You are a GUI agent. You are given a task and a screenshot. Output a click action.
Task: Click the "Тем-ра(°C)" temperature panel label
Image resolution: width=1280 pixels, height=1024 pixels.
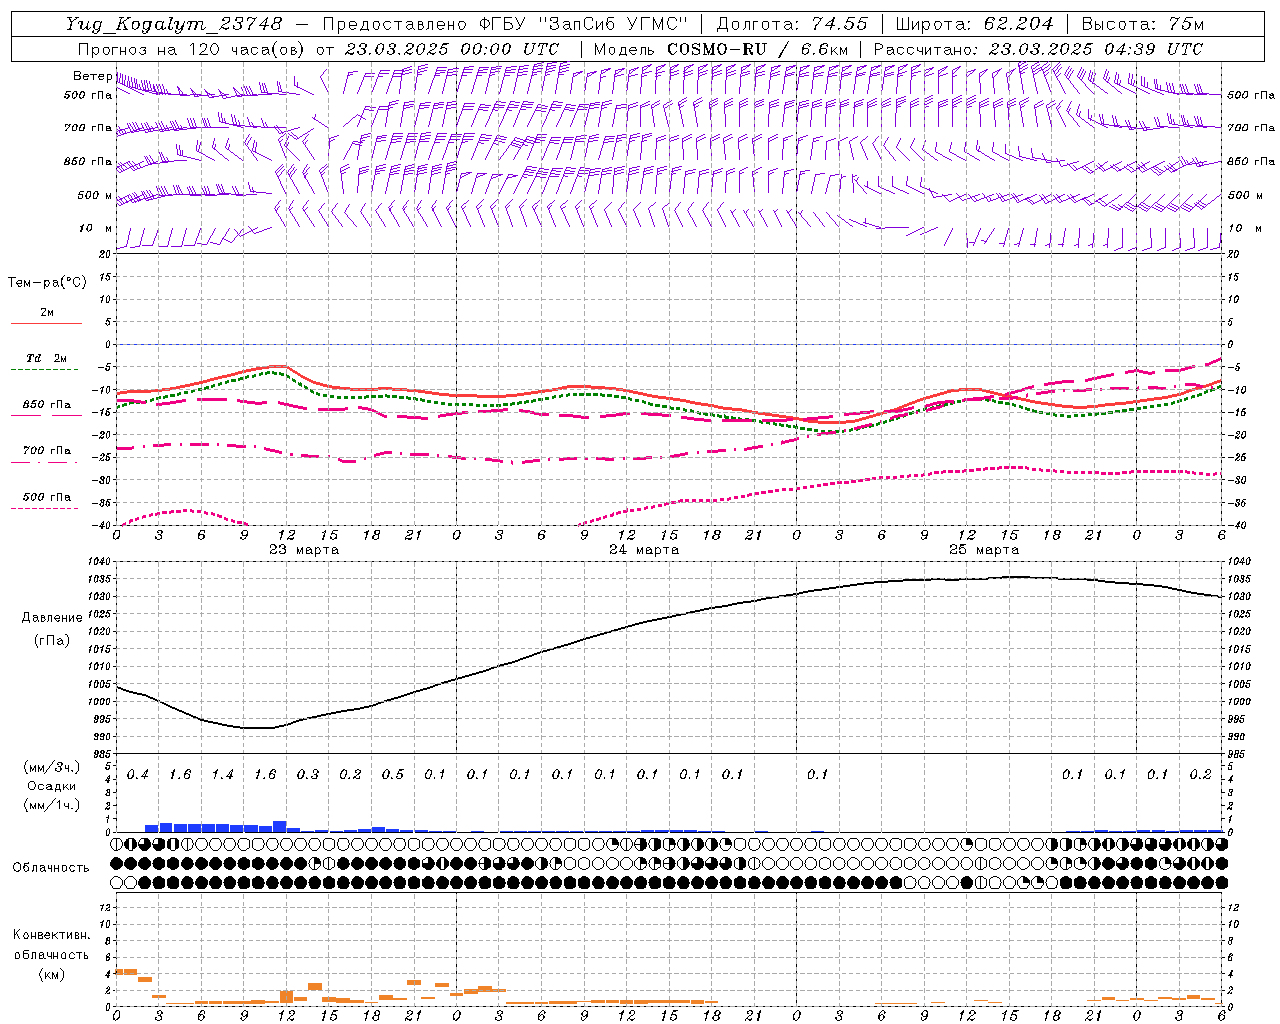47,283
